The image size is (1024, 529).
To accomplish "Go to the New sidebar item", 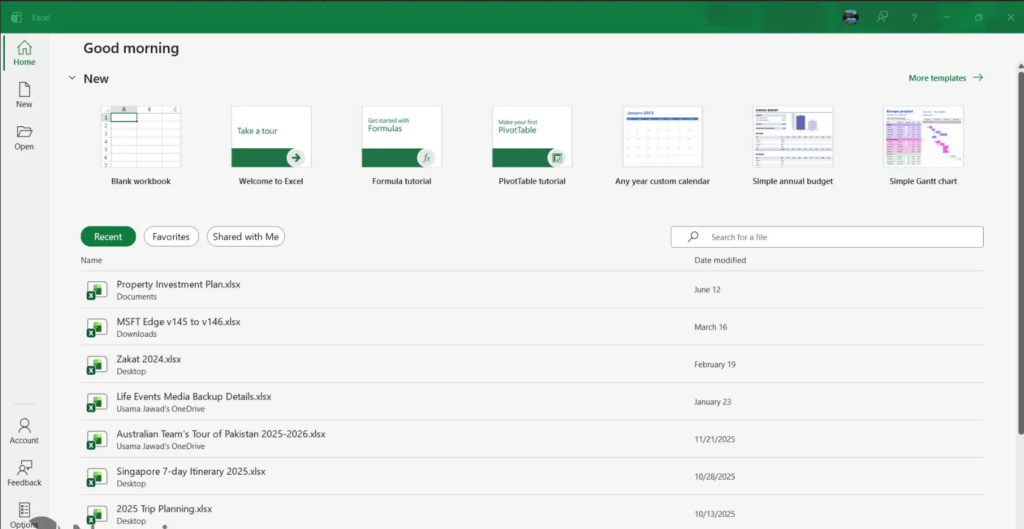I will (24, 95).
